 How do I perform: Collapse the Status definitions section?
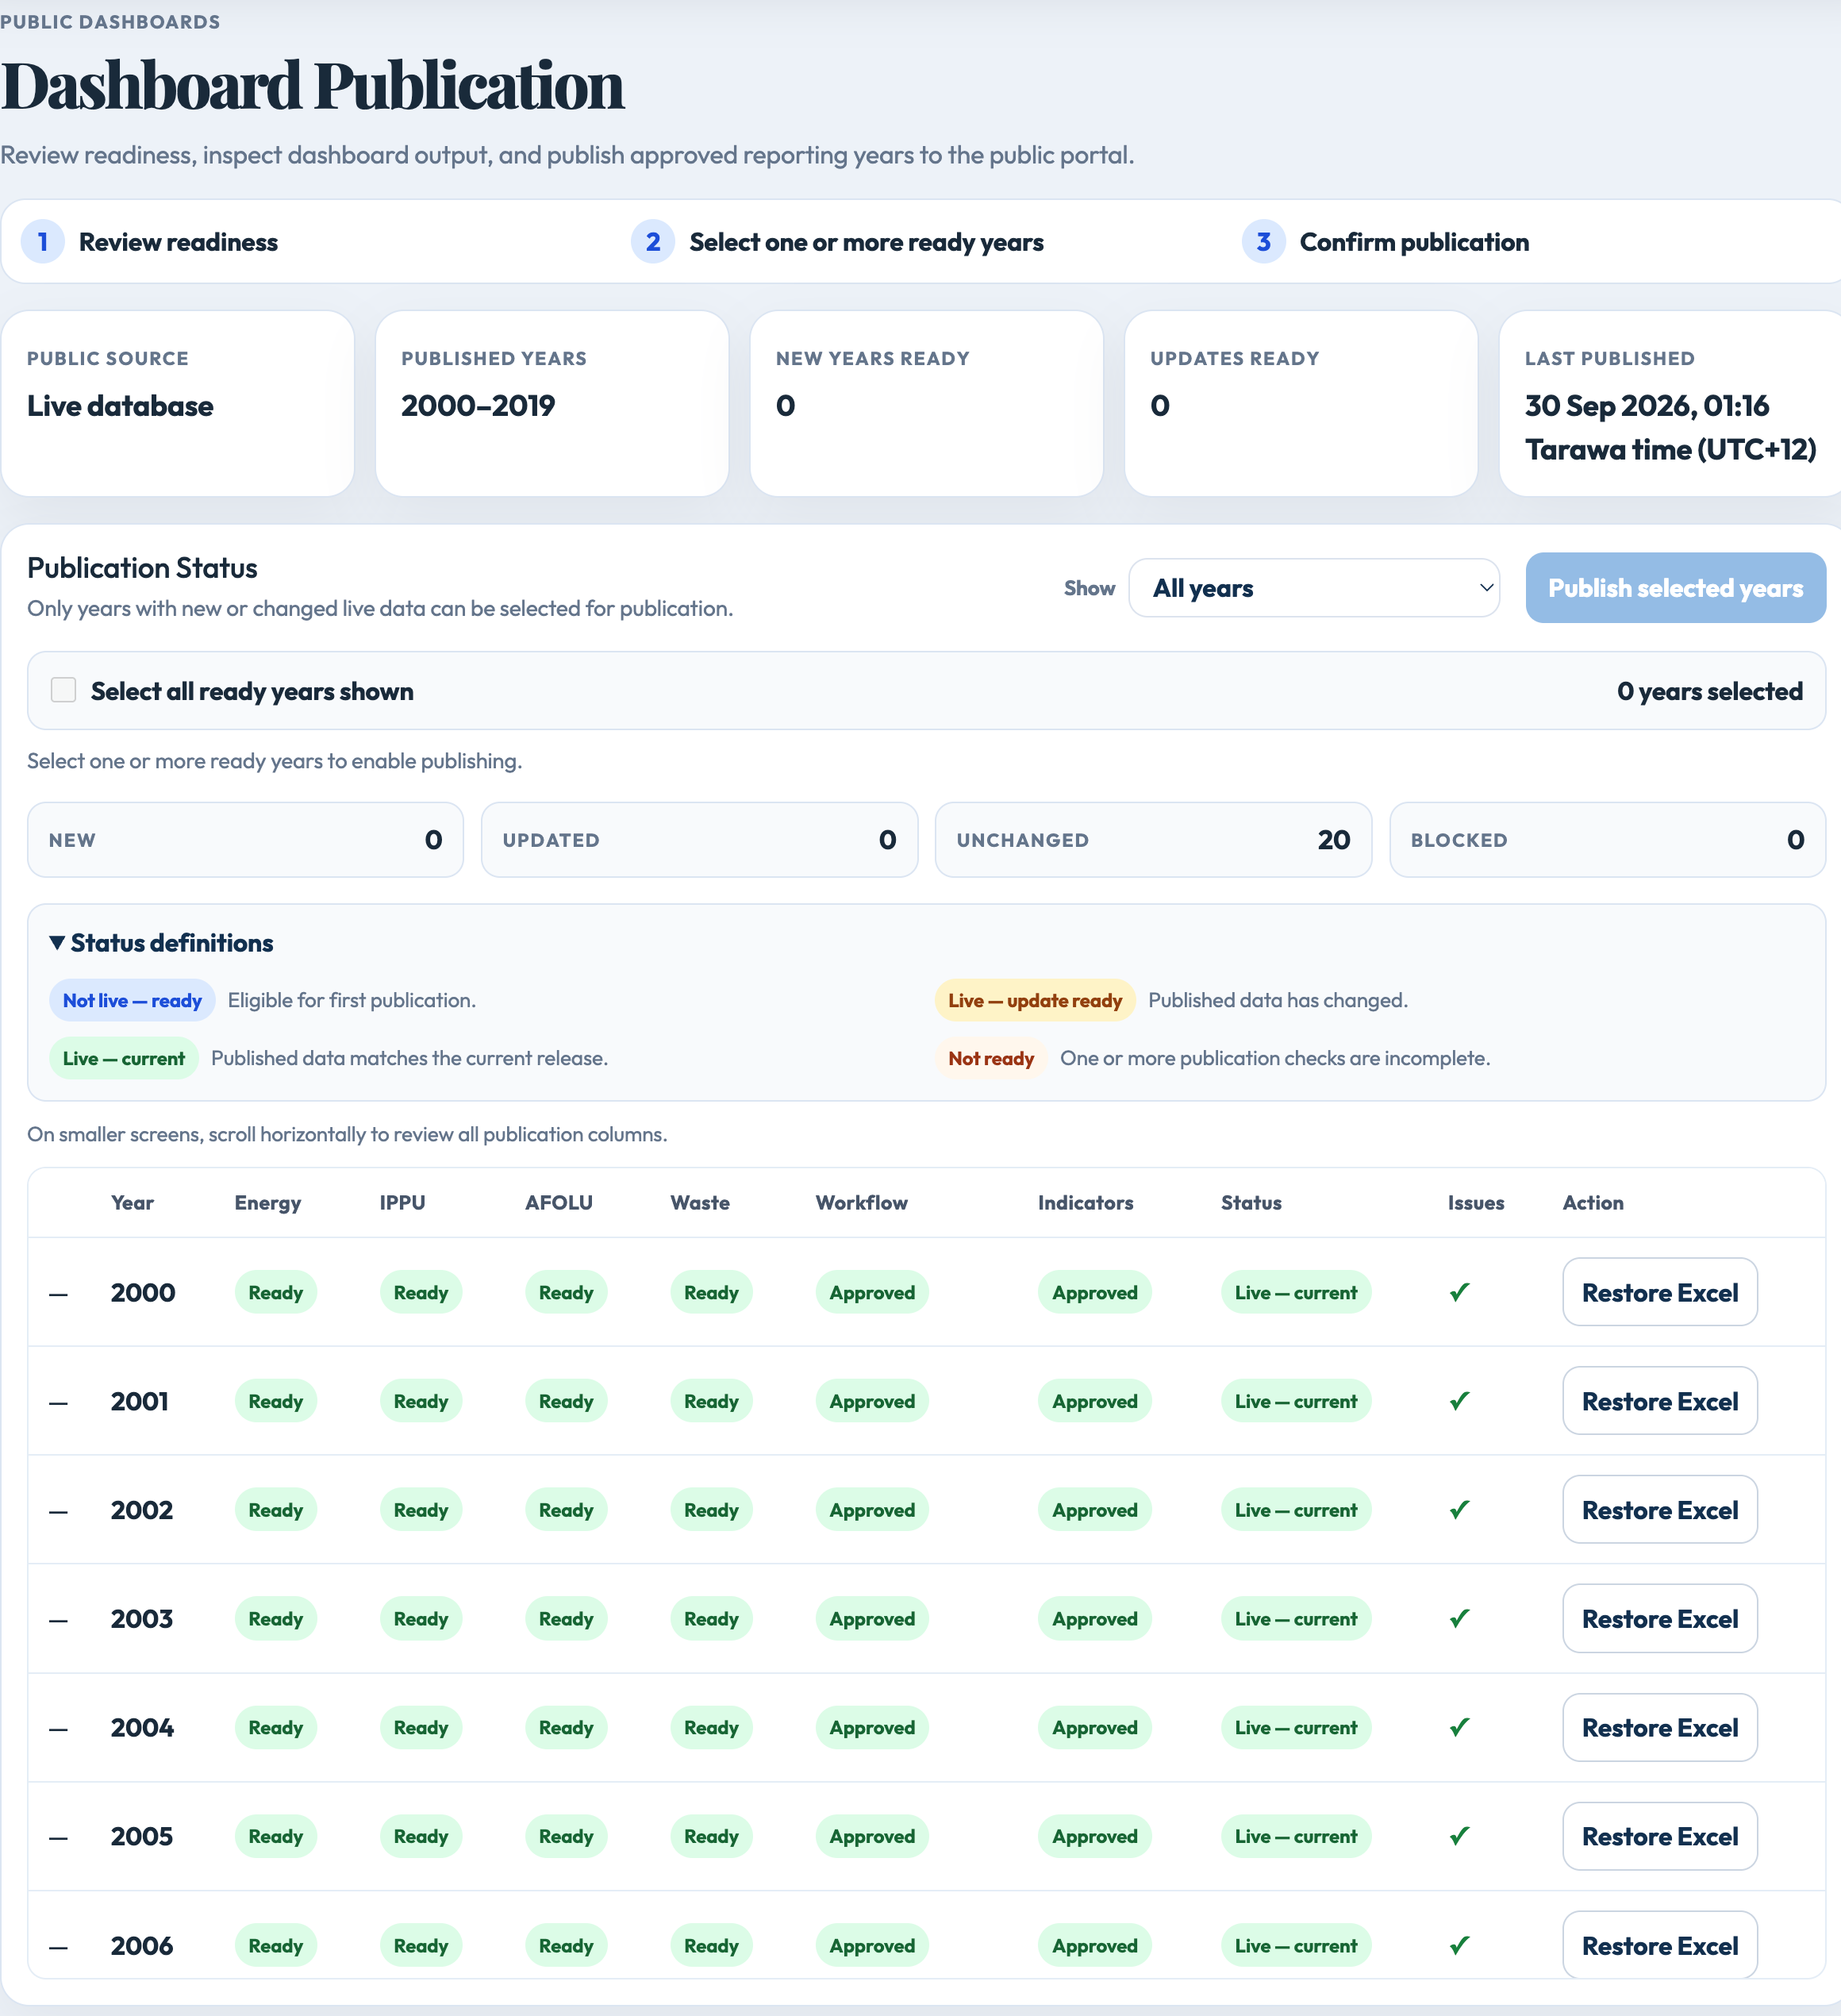point(161,943)
